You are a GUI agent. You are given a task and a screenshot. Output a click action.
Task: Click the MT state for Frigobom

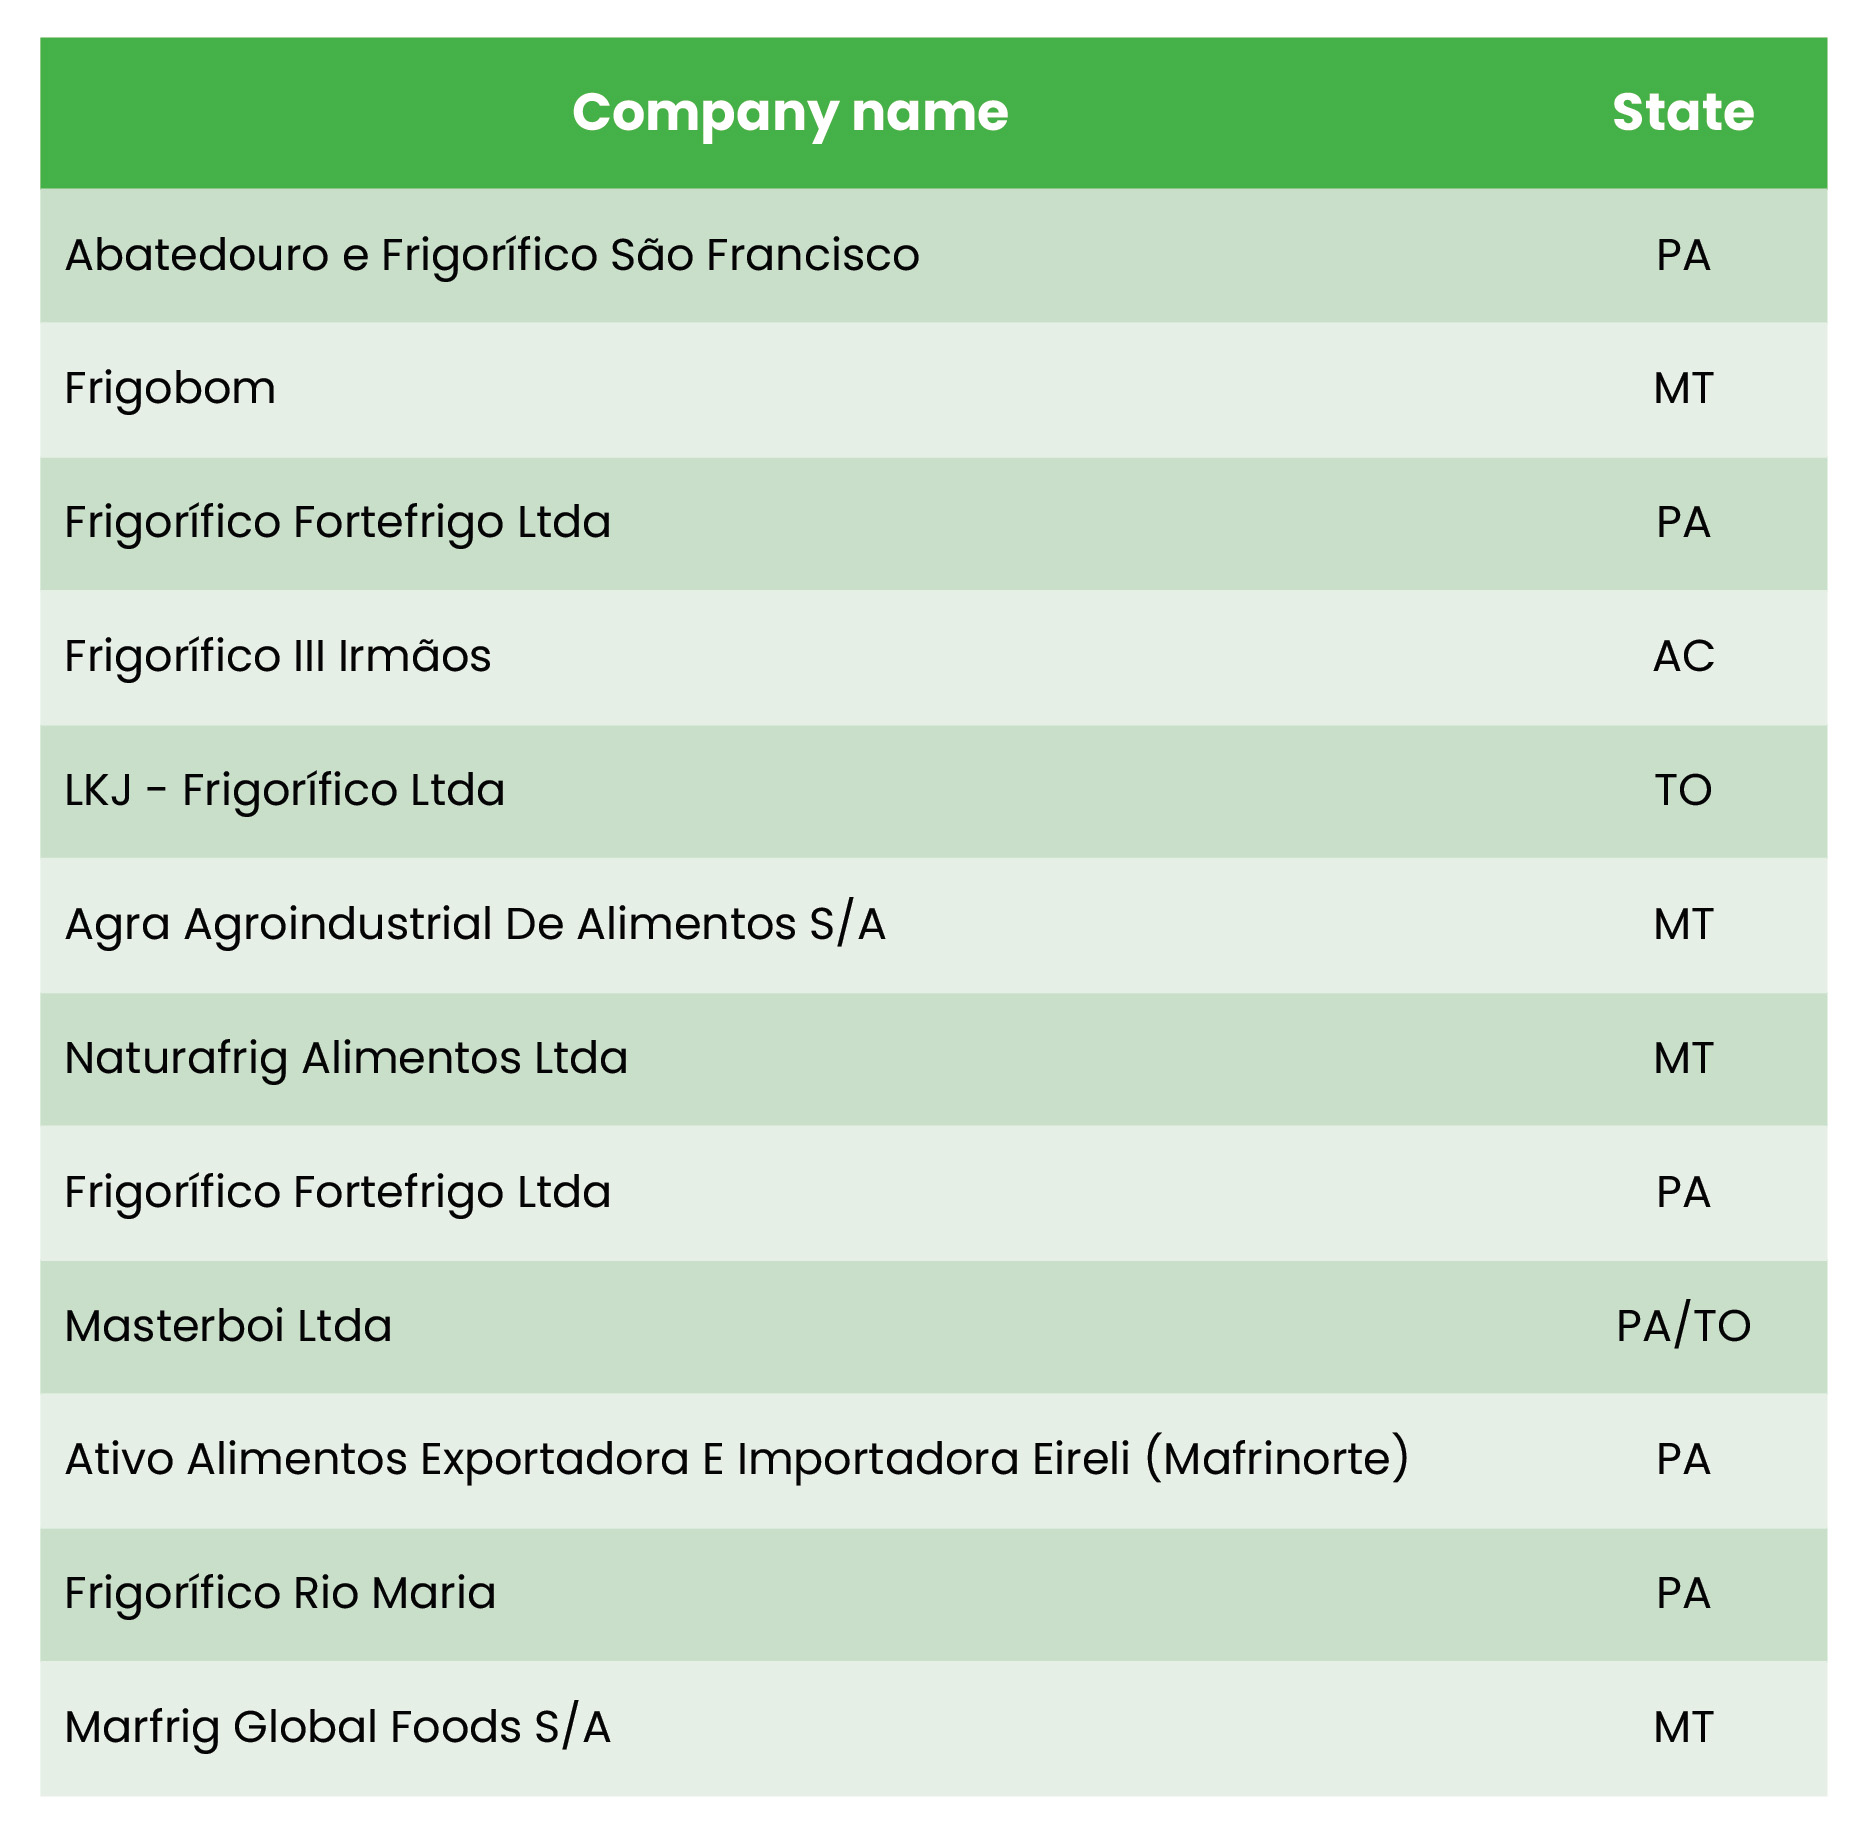[1683, 389]
